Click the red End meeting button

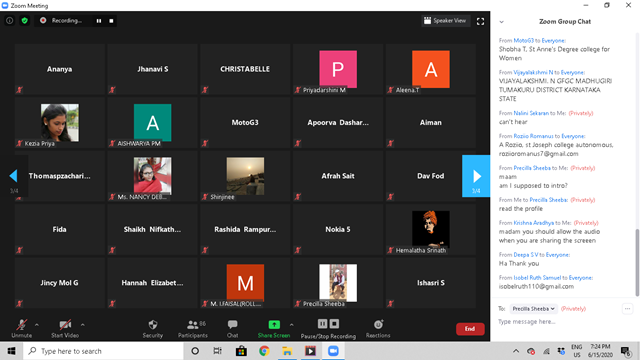click(x=470, y=329)
